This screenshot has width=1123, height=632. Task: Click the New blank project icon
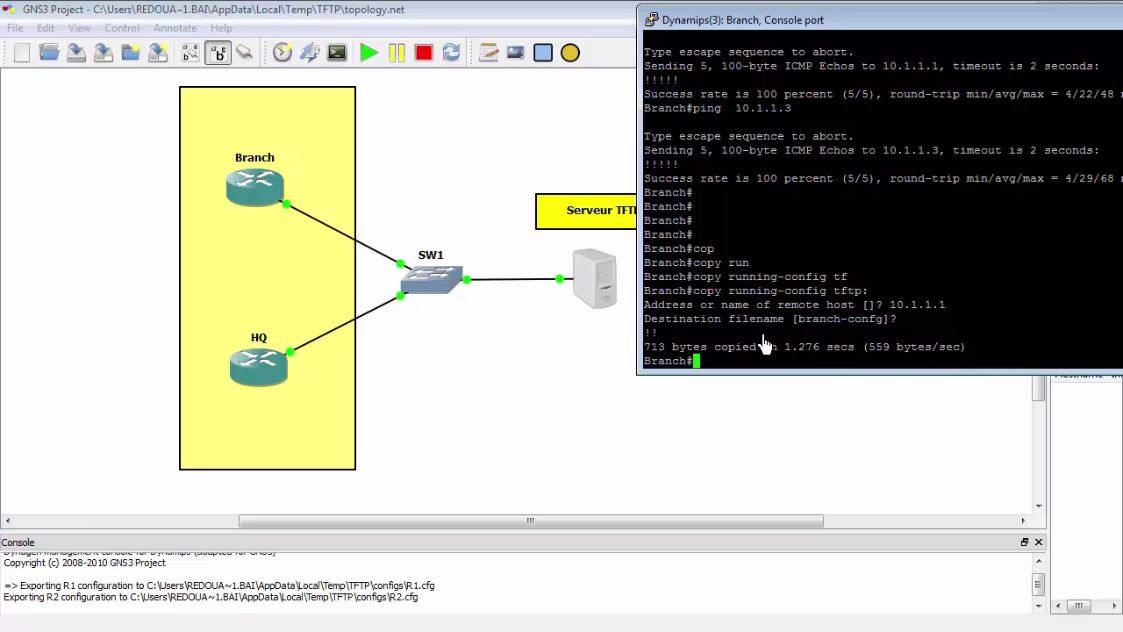21,52
